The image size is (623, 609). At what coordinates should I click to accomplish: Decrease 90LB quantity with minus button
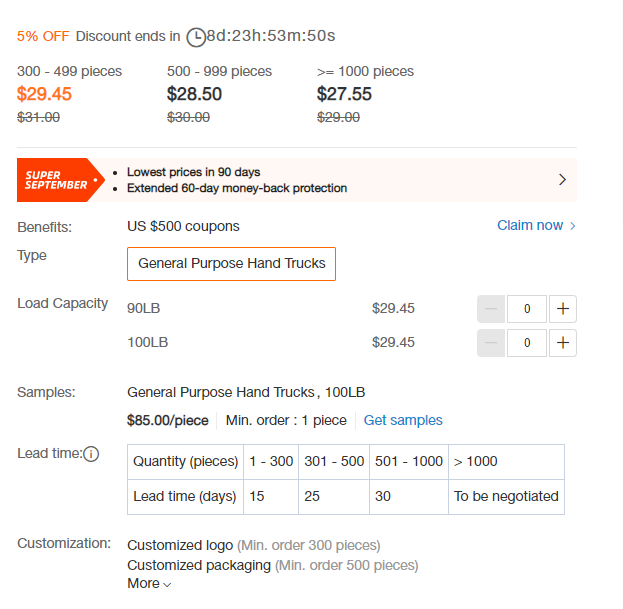pos(491,309)
